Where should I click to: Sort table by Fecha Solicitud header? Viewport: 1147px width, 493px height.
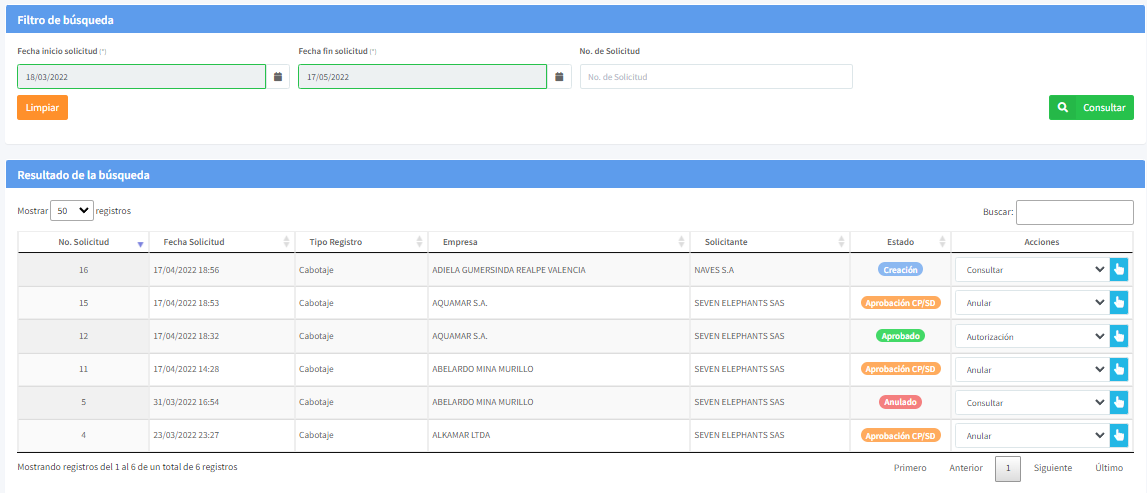[x=194, y=242]
